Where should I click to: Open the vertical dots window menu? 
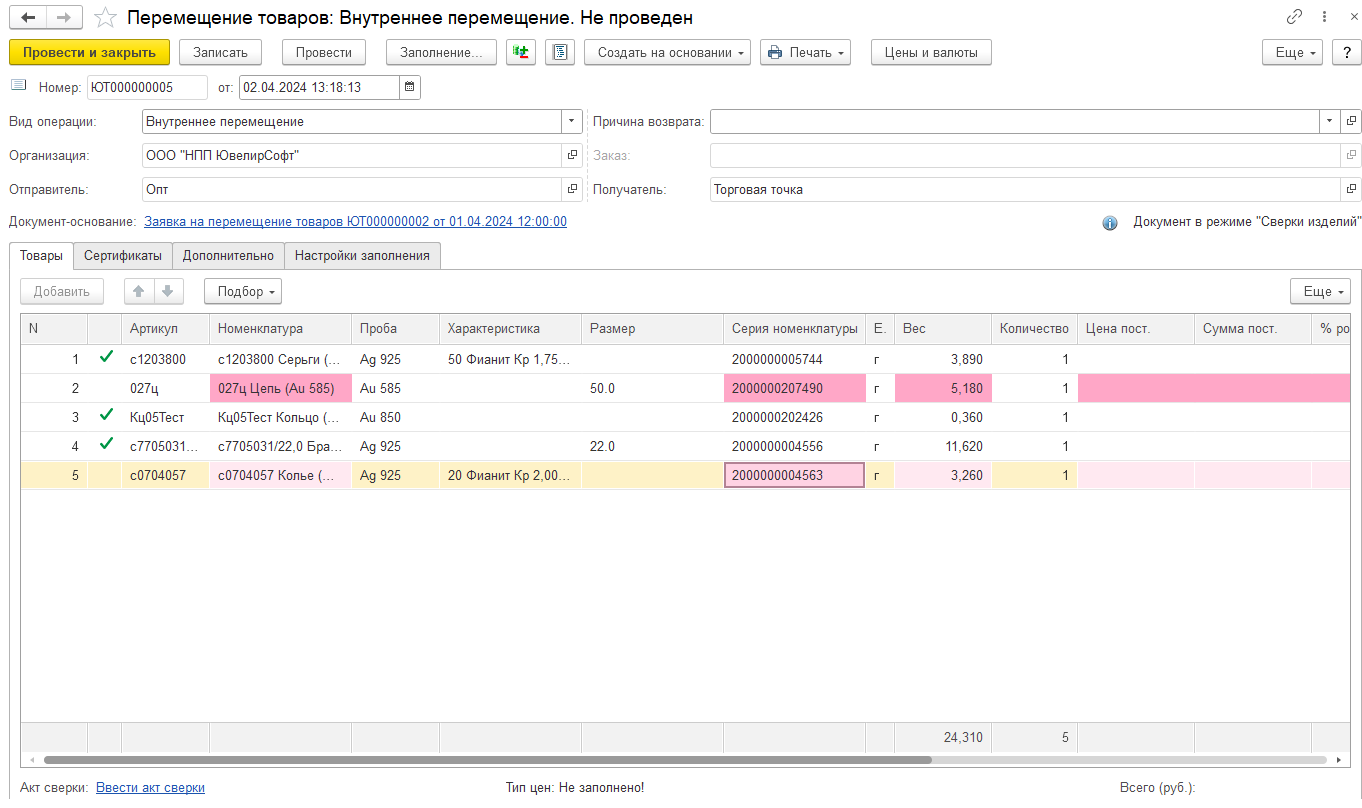pyautogui.click(x=1324, y=17)
